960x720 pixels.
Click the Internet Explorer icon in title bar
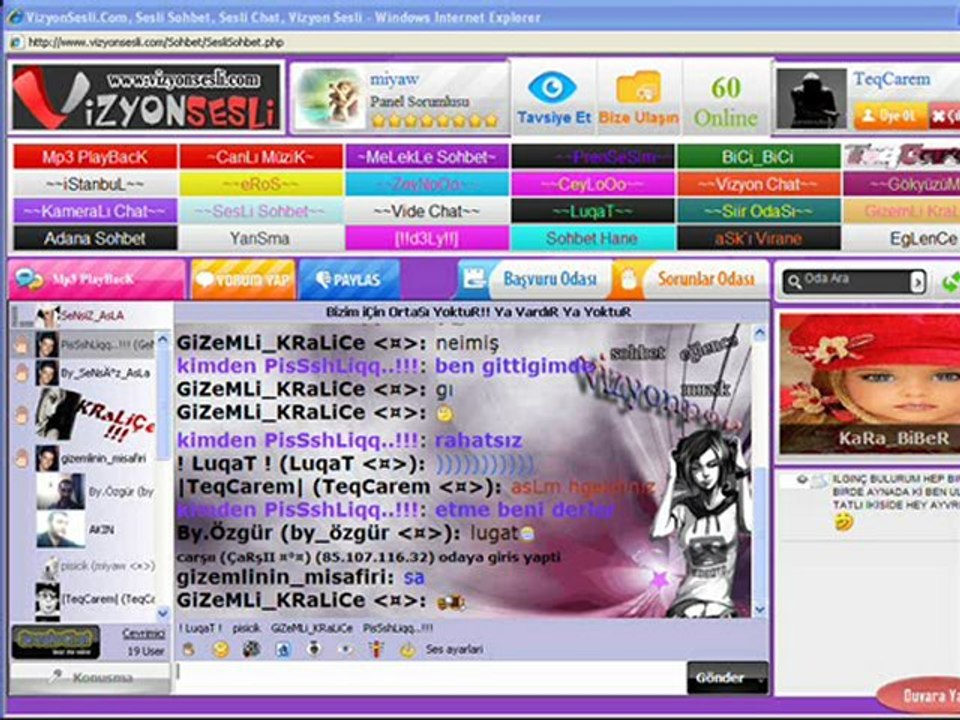click(x=15, y=17)
